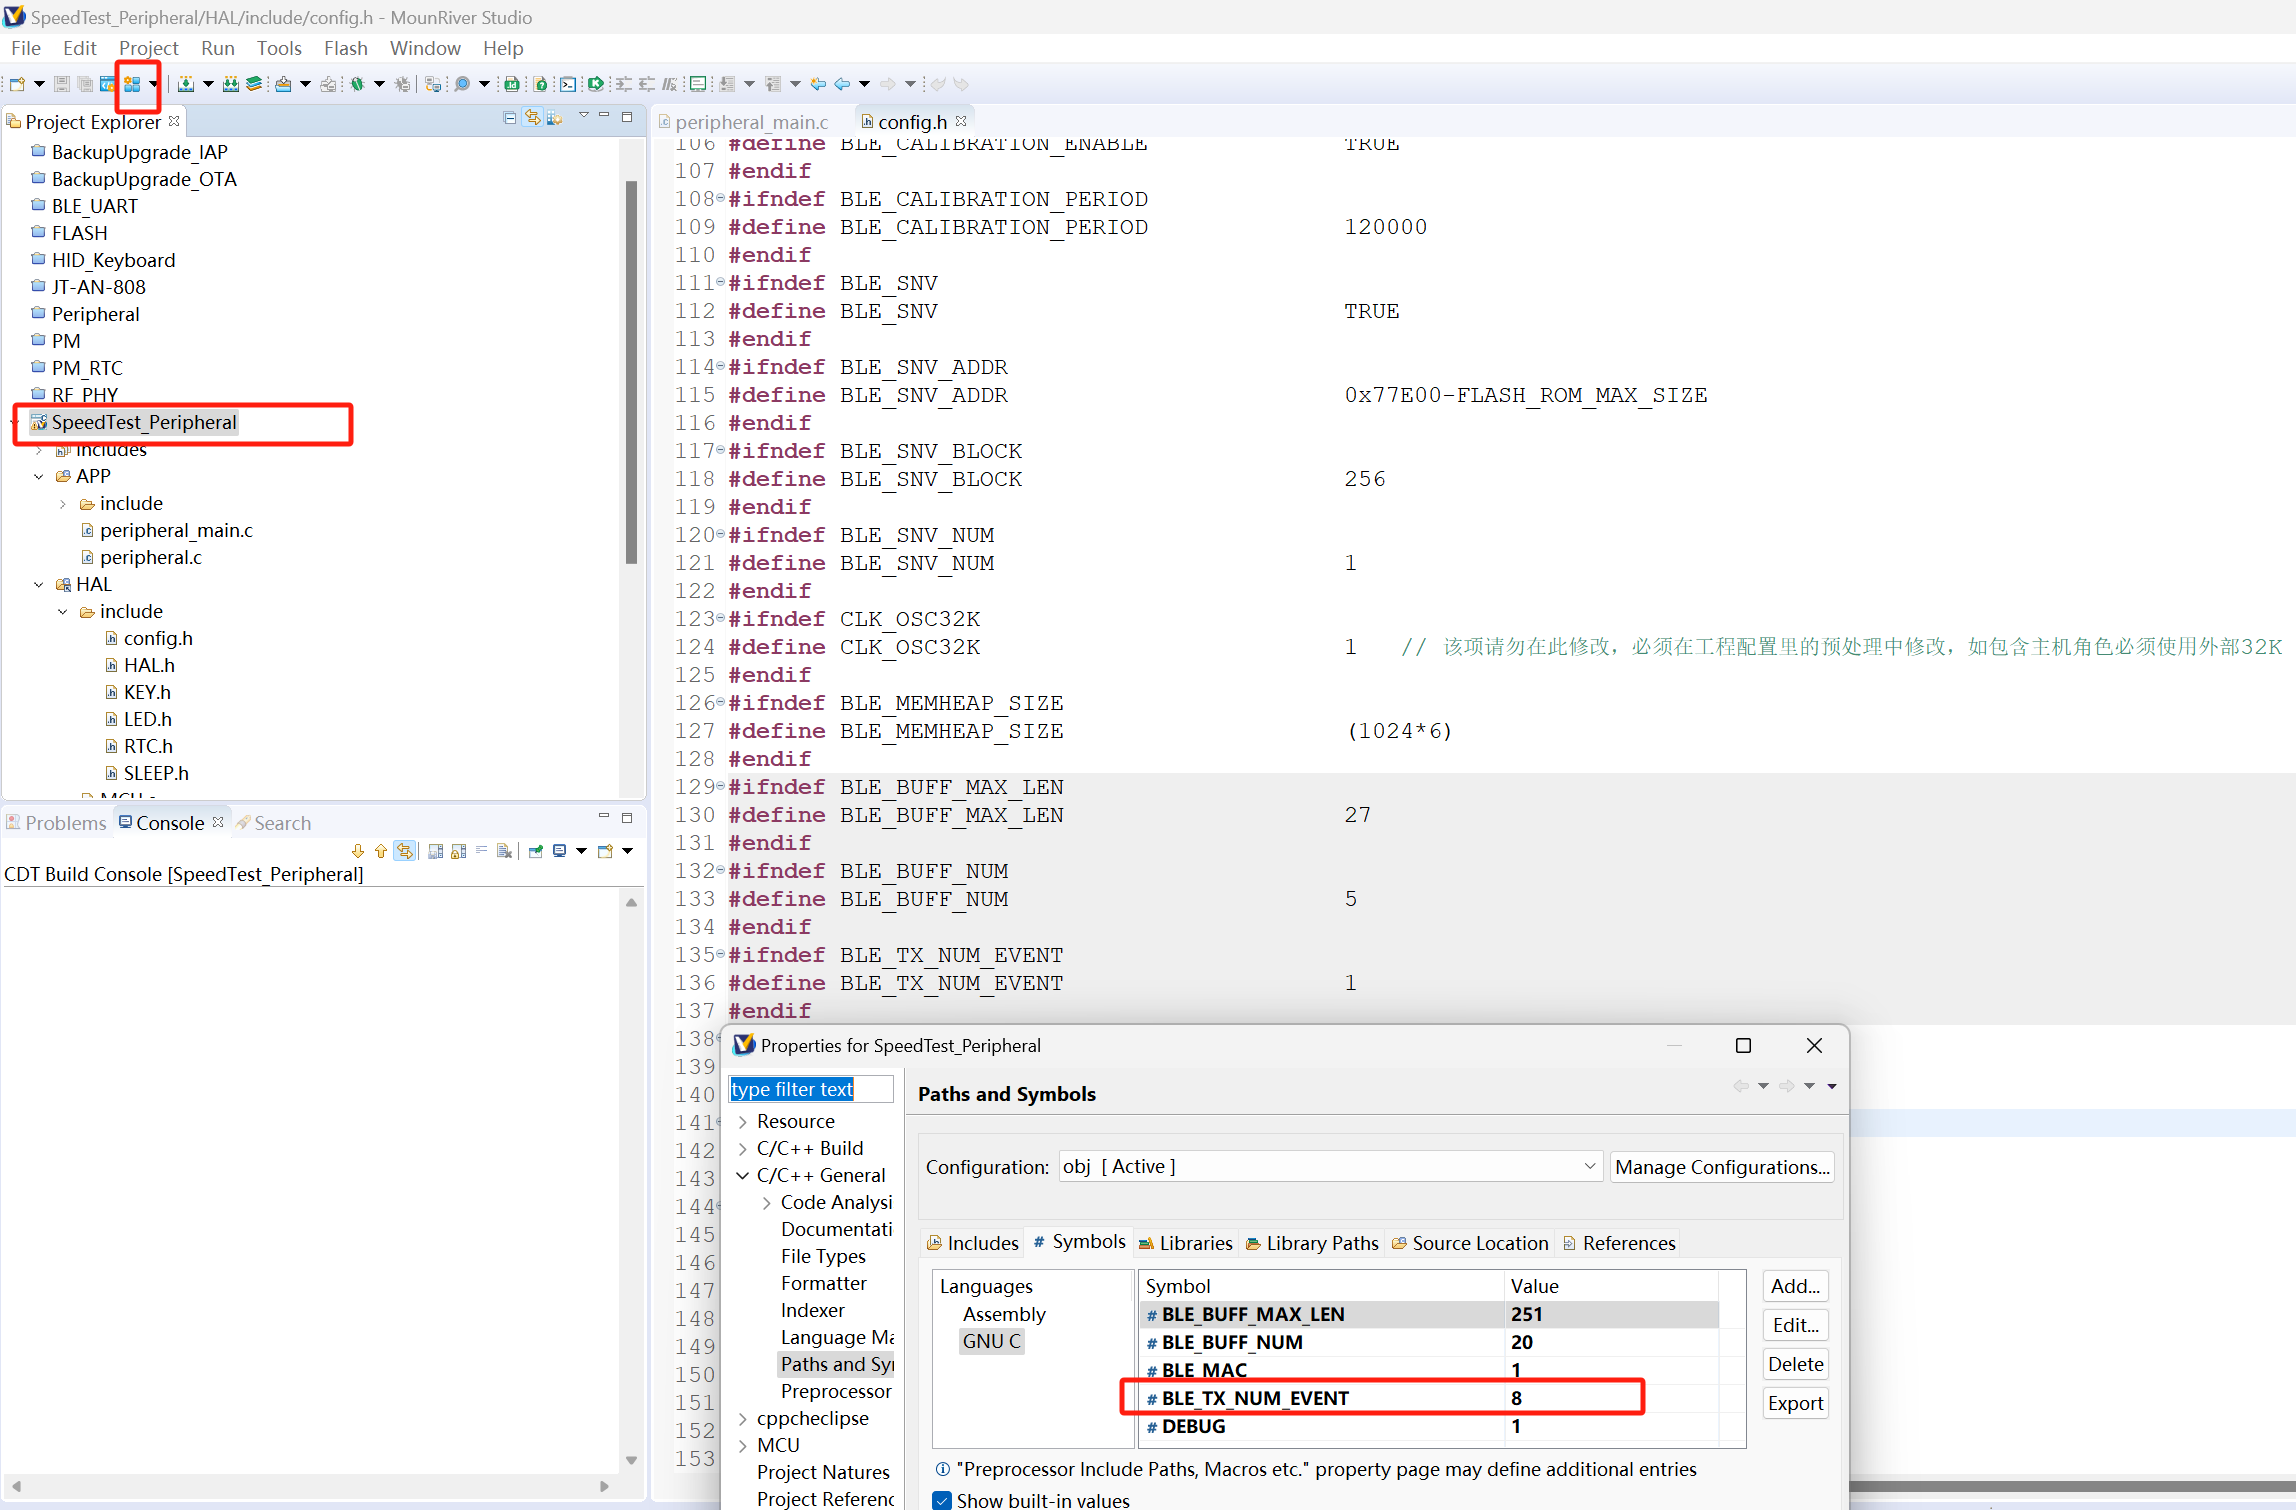Screen dimensions: 2296x1510
Task: Expand MCU in Properties tree
Action: [743, 1446]
